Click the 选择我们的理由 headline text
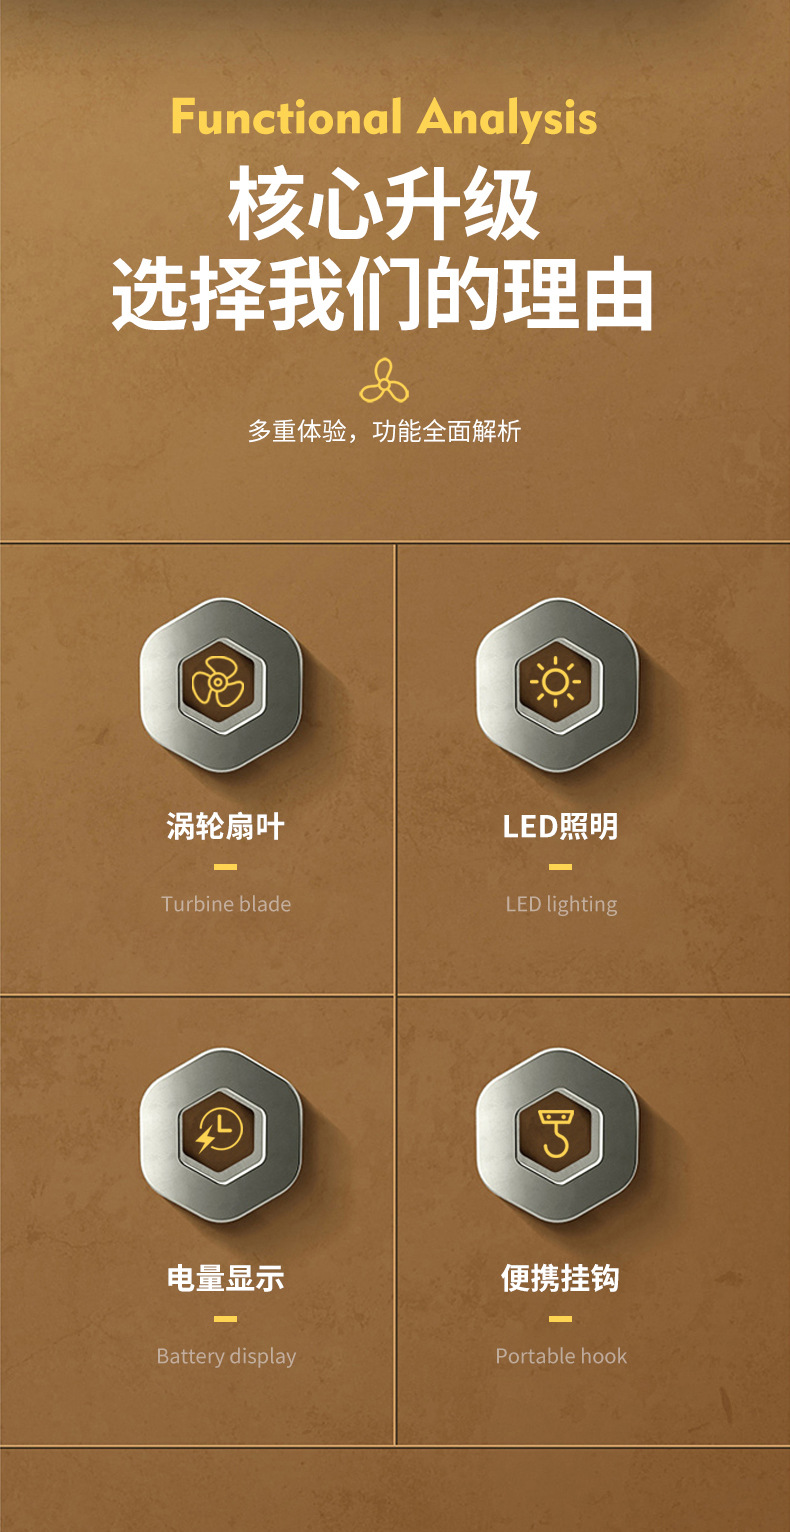The image size is (790, 1532). [384, 294]
